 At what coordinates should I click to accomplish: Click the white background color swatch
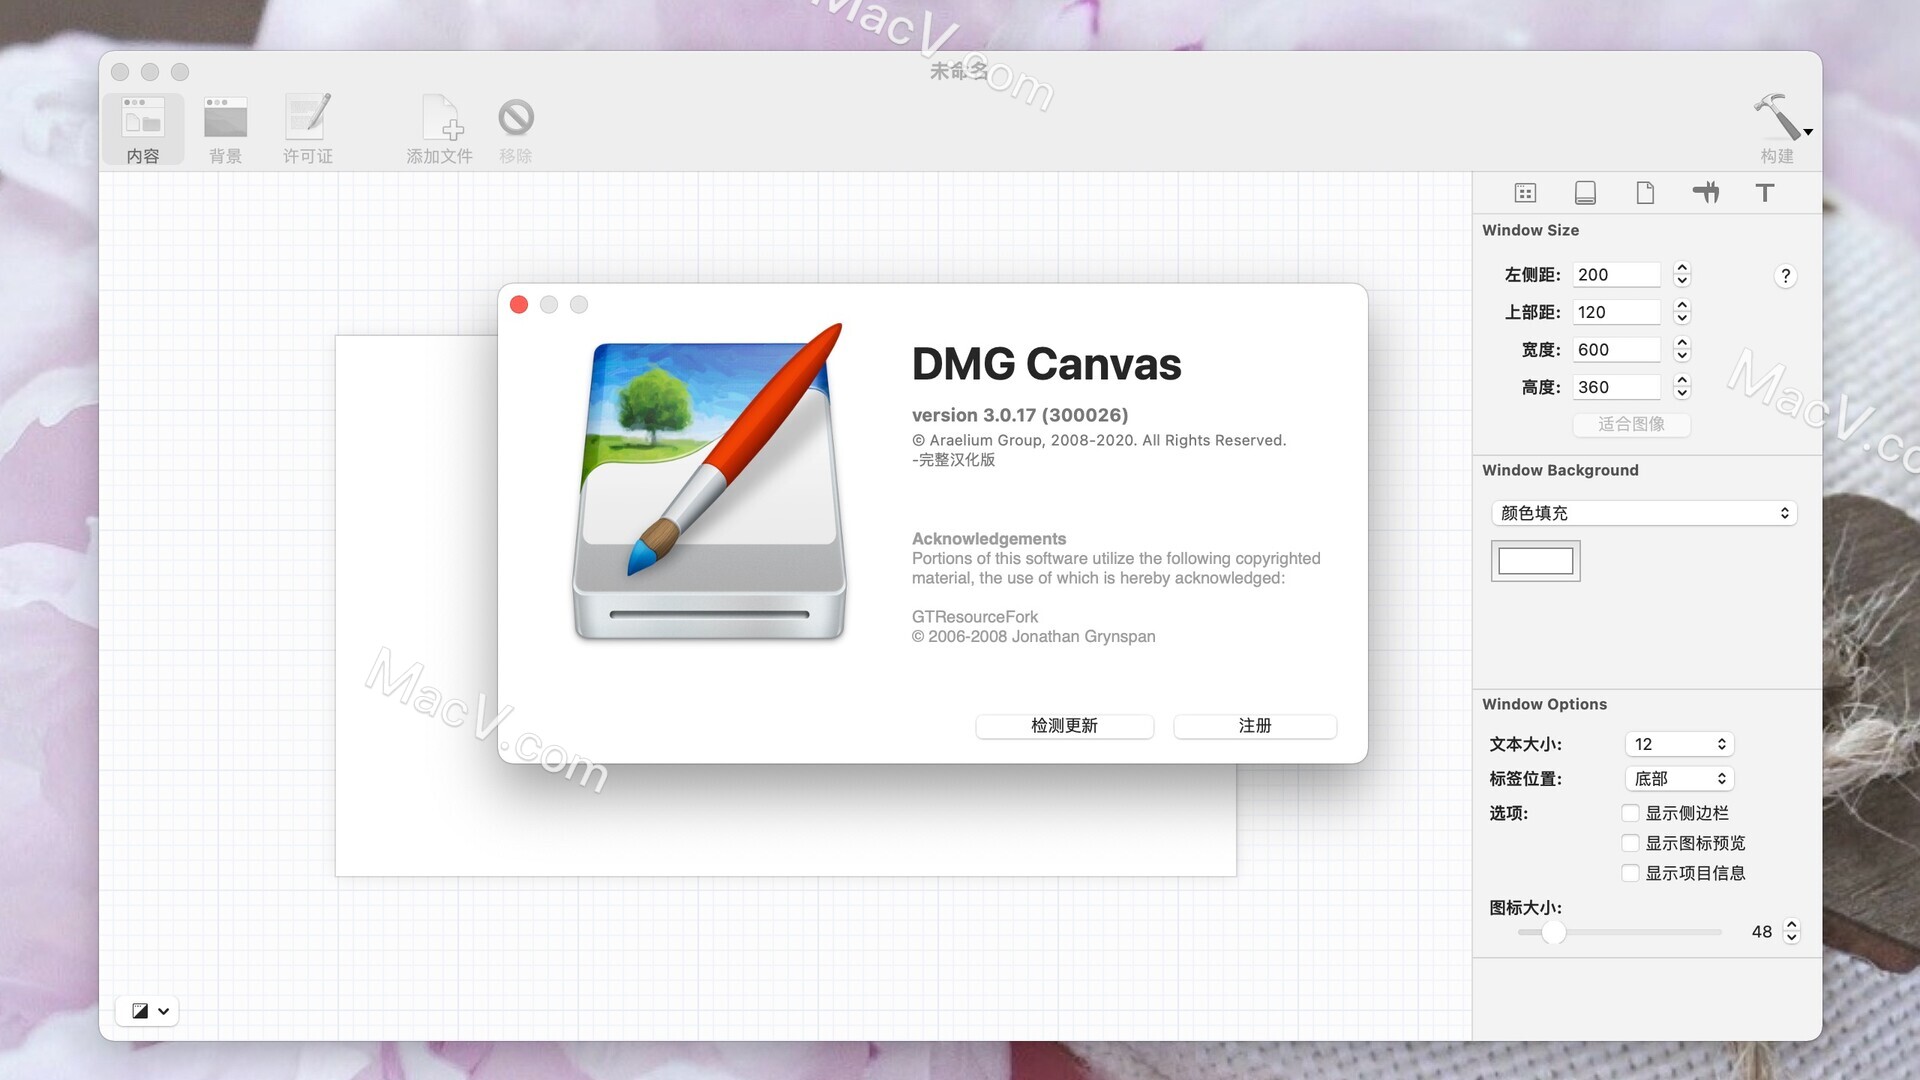click(1536, 561)
